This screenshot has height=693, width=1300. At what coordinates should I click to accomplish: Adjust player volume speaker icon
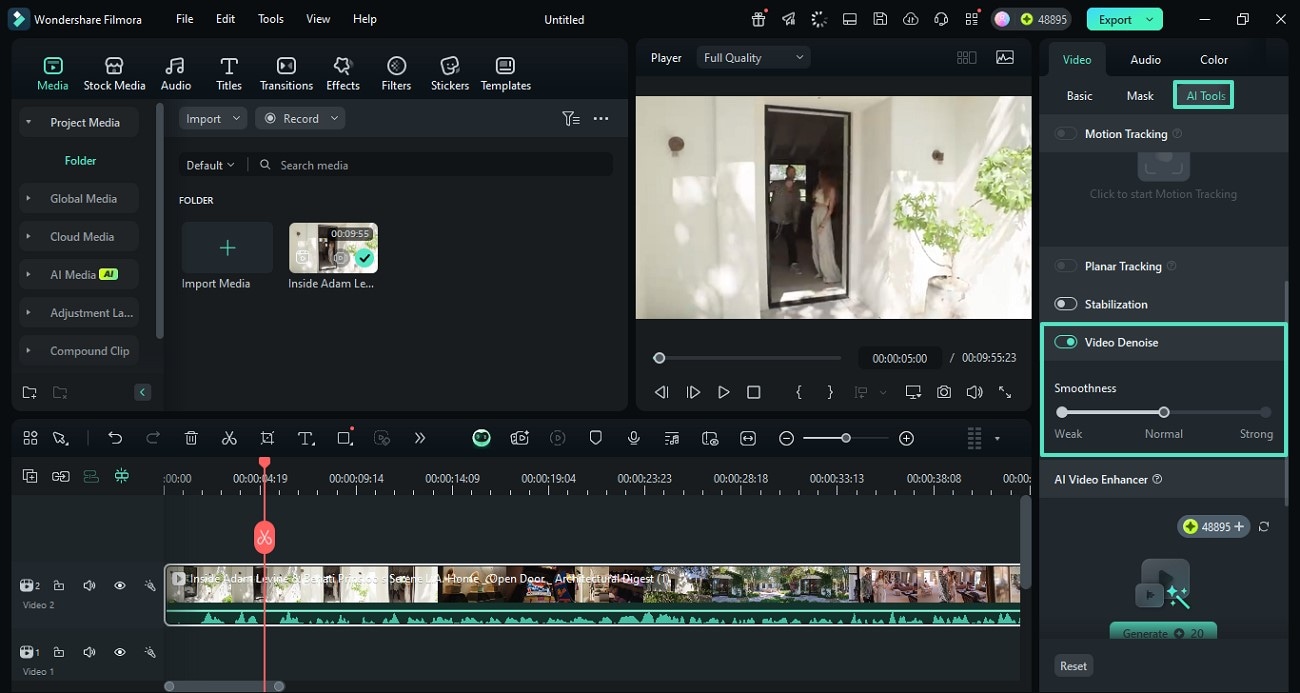[x=974, y=392]
